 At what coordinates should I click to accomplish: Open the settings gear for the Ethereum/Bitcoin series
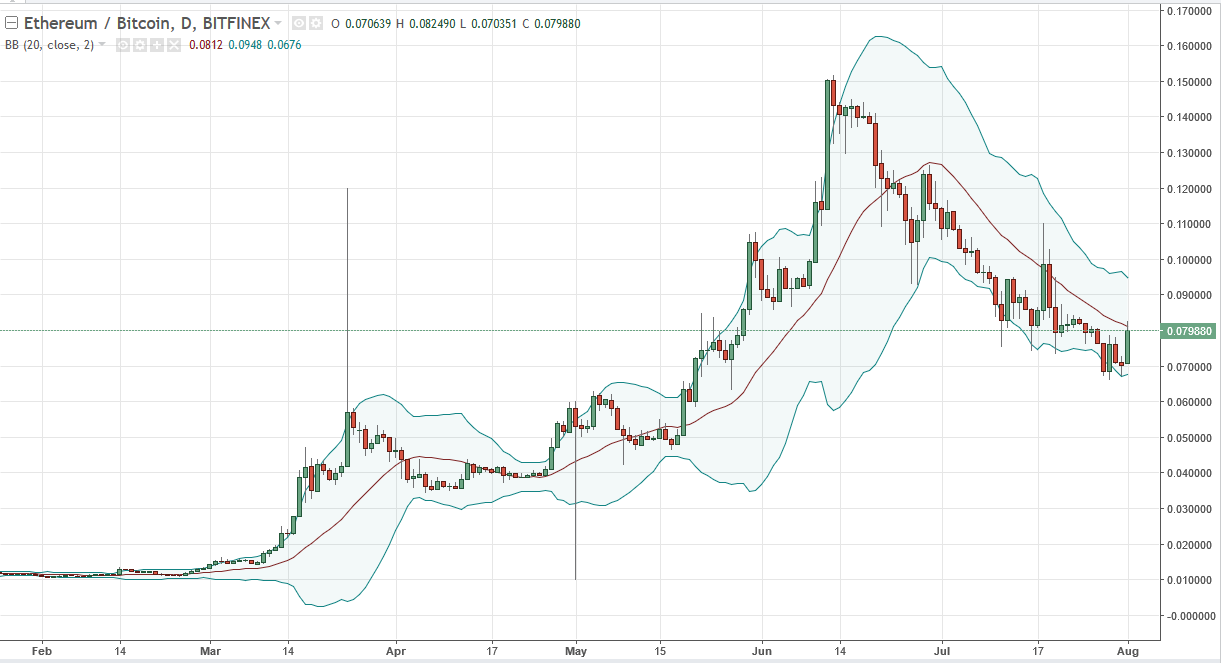316,23
